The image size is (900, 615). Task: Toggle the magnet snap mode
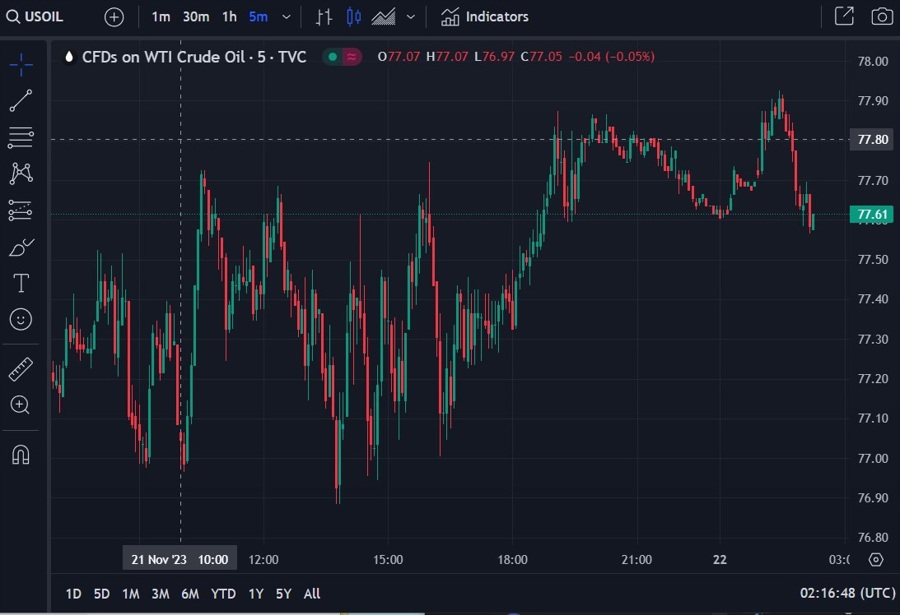pyautogui.click(x=21, y=455)
